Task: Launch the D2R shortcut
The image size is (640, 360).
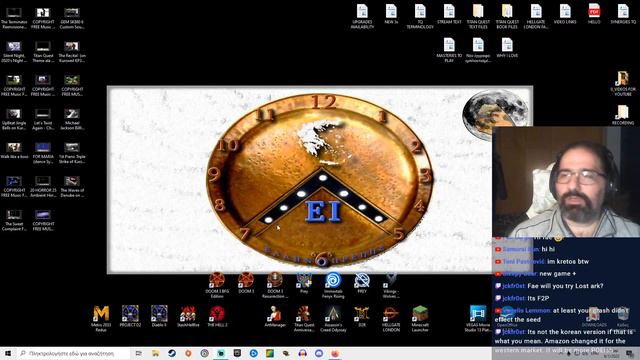Action: pyautogui.click(x=362, y=316)
